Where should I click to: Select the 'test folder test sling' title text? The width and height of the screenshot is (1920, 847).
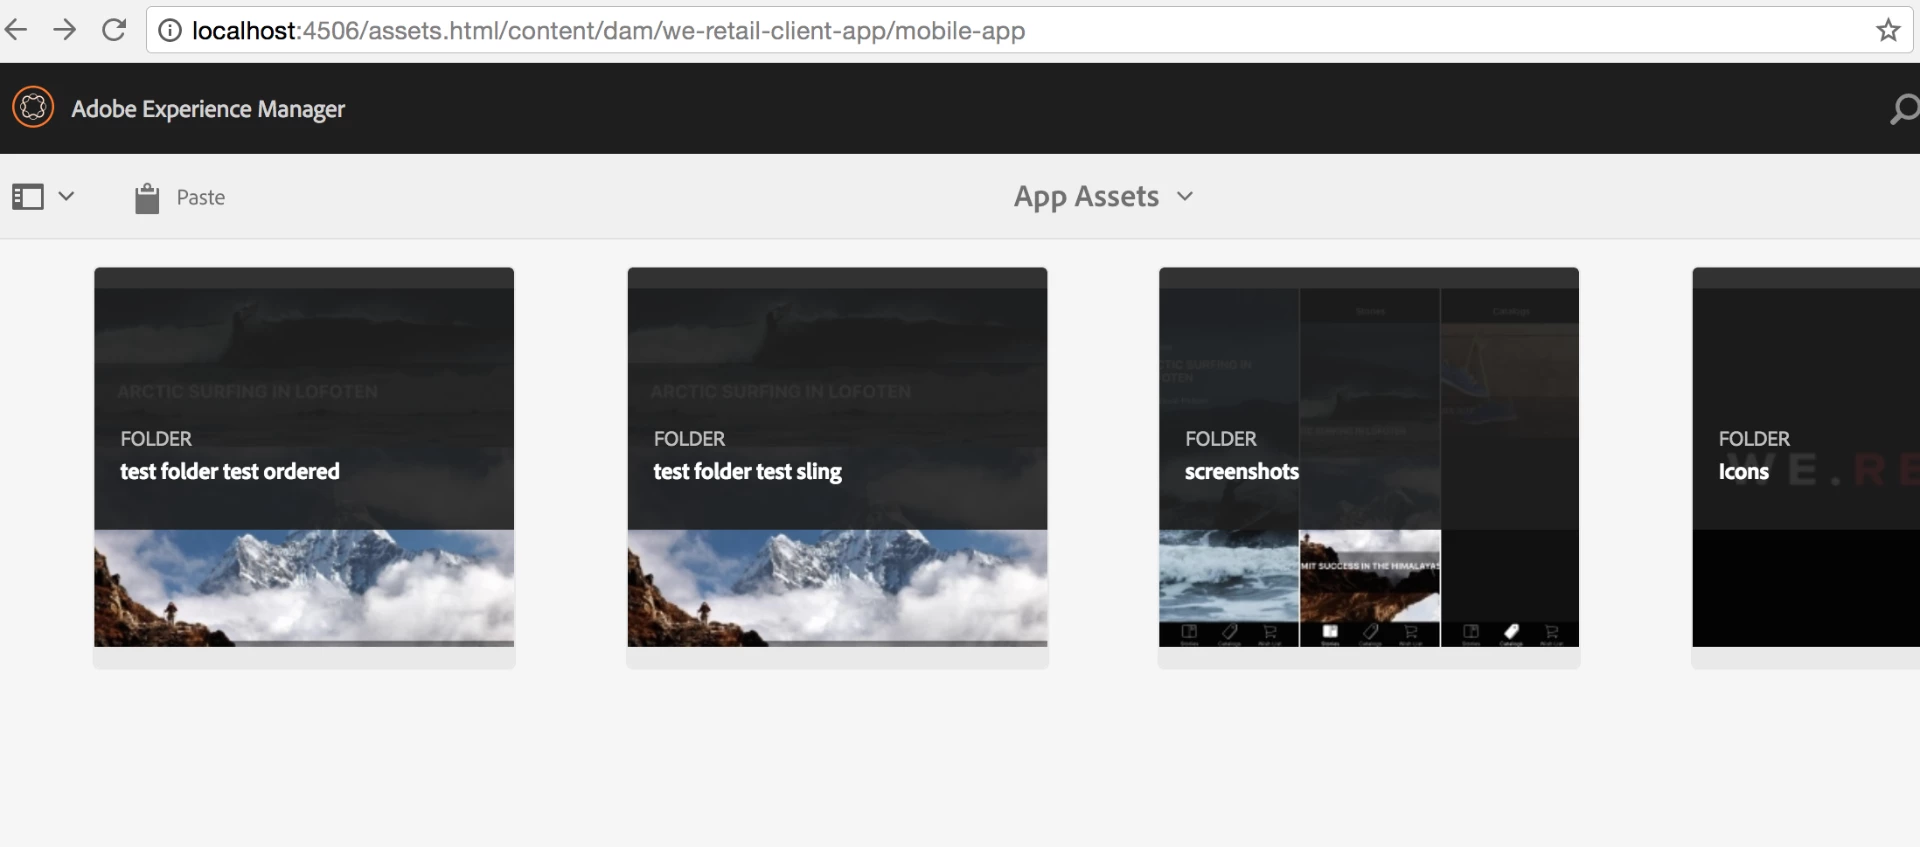tap(747, 471)
